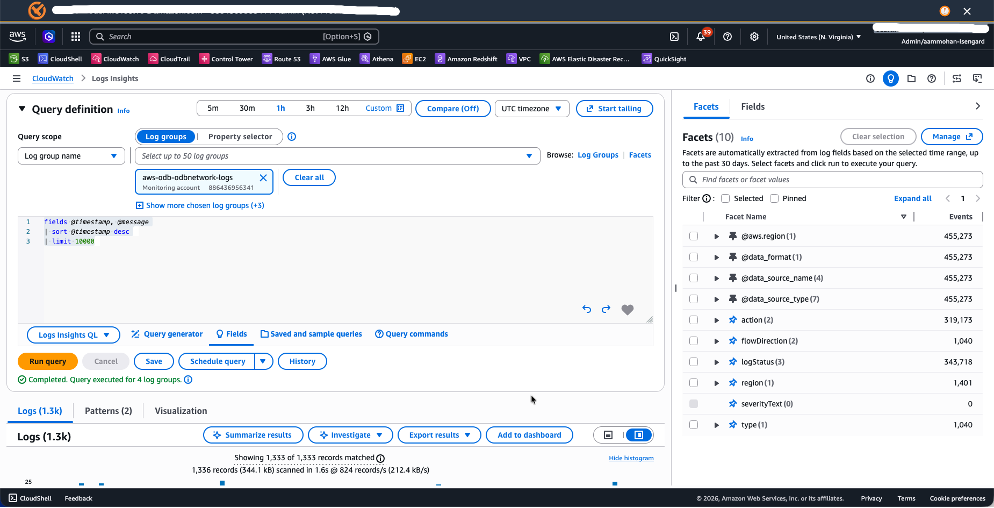The height and width of the screenshot is (508, 994).
Task: Open the UTC timezone dropdown
Action: (x=532, y=108)
